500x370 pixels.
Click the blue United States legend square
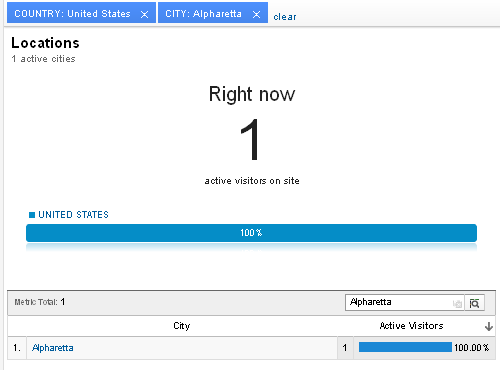coord(32,215)
